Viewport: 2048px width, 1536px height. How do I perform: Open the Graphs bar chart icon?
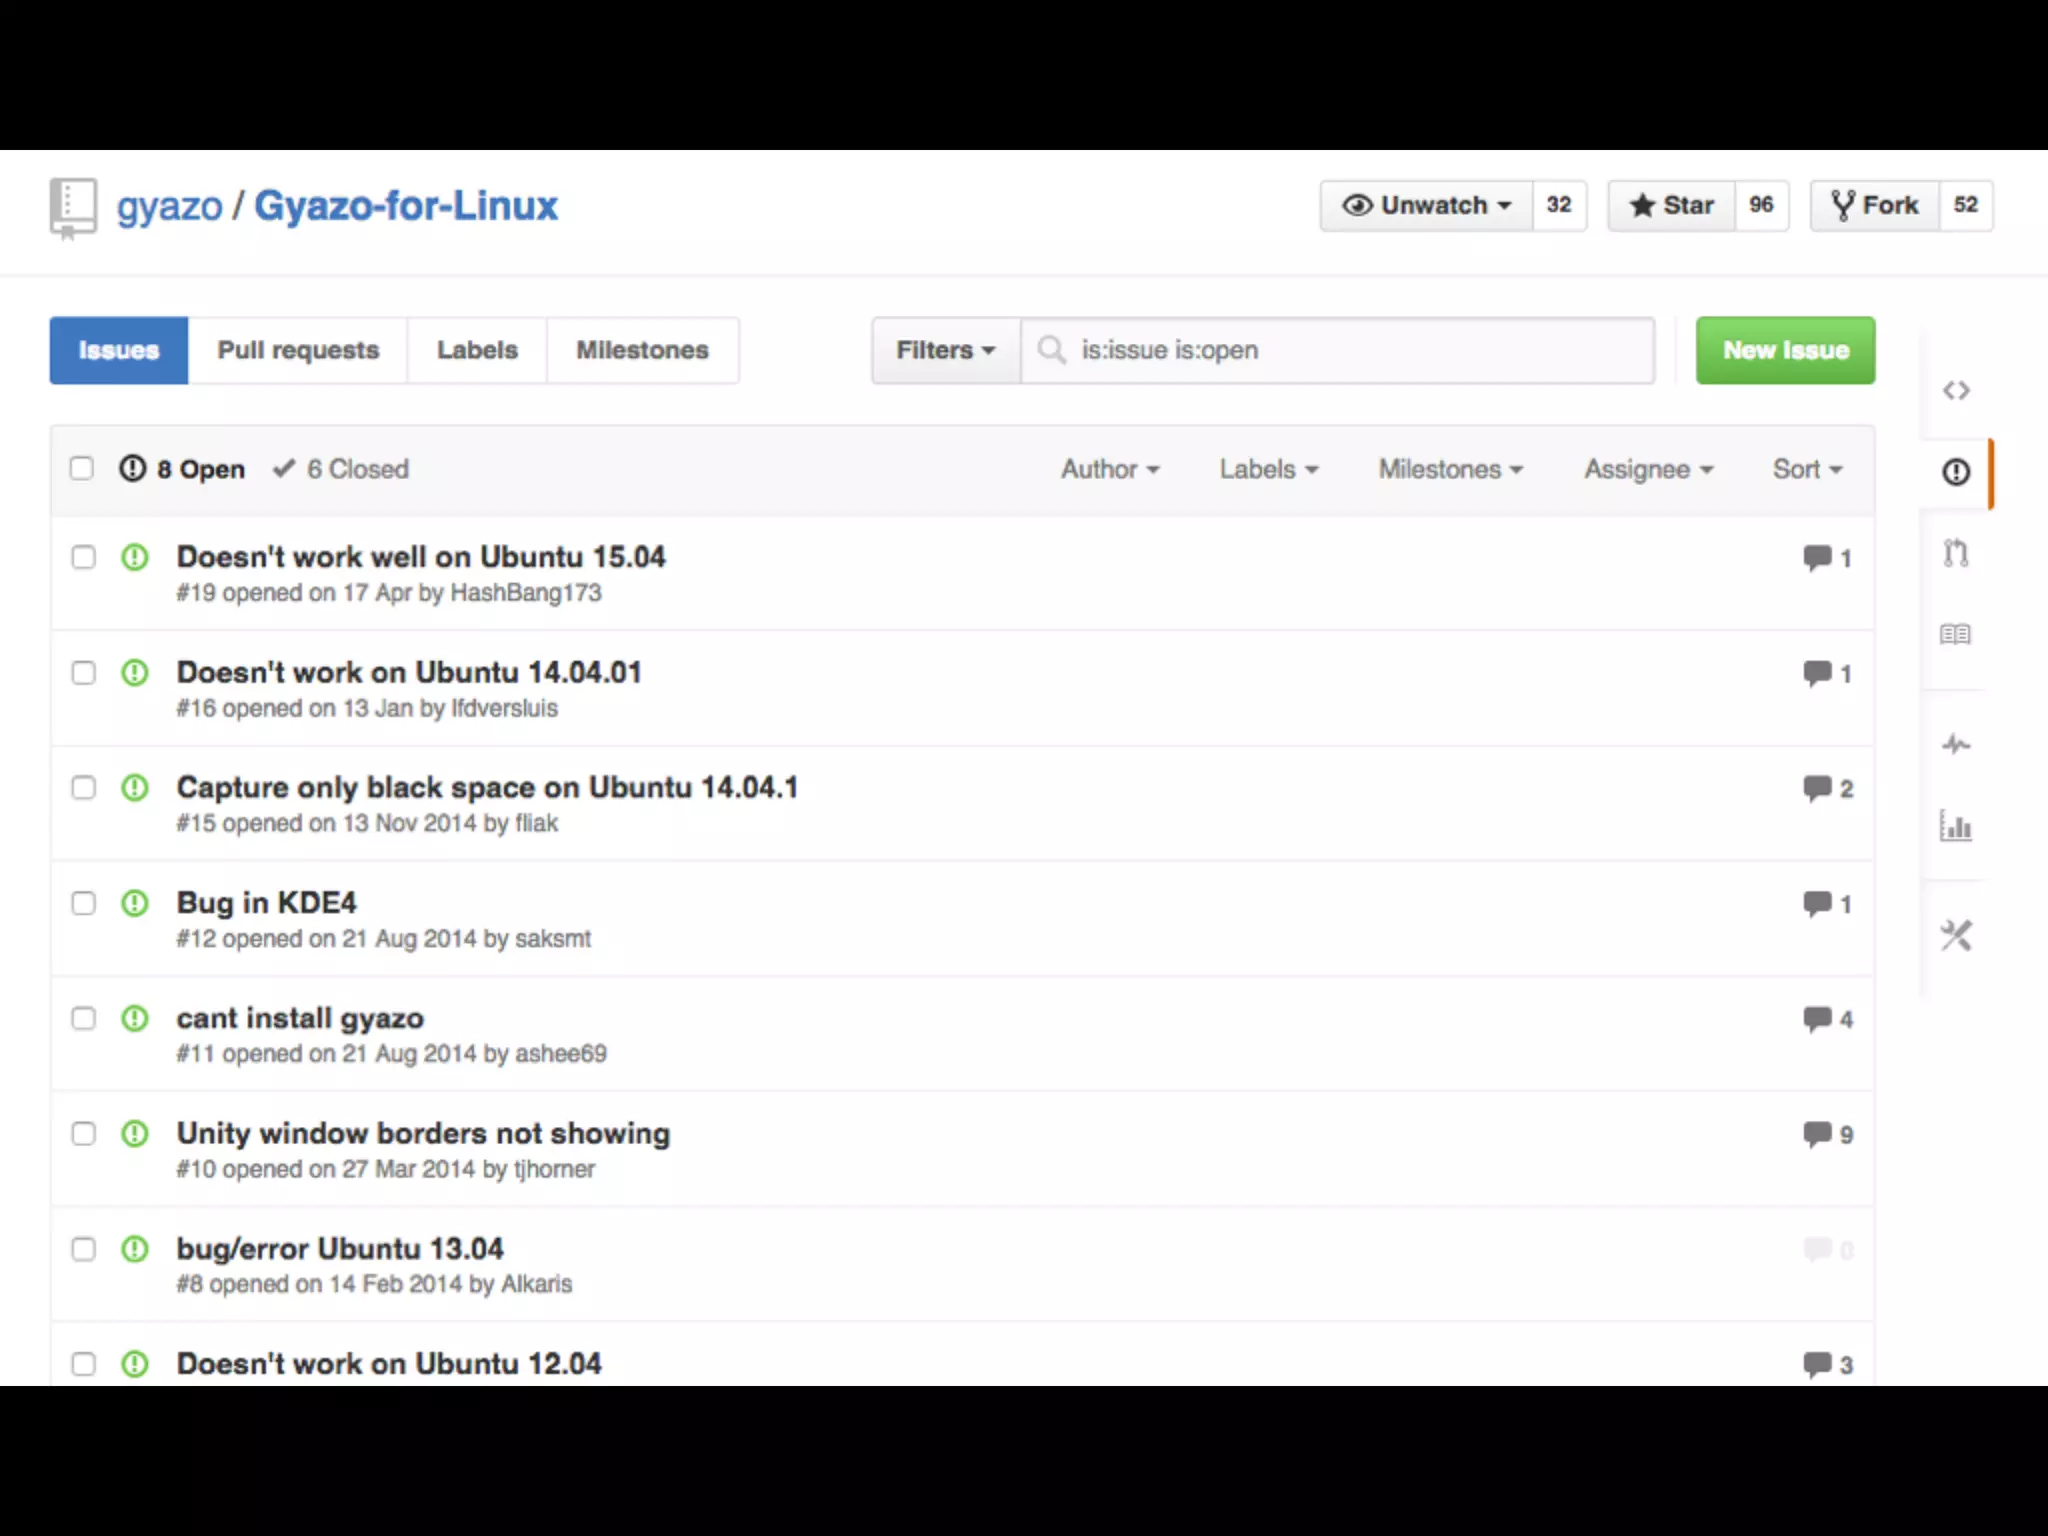(x=1956, y=826)
